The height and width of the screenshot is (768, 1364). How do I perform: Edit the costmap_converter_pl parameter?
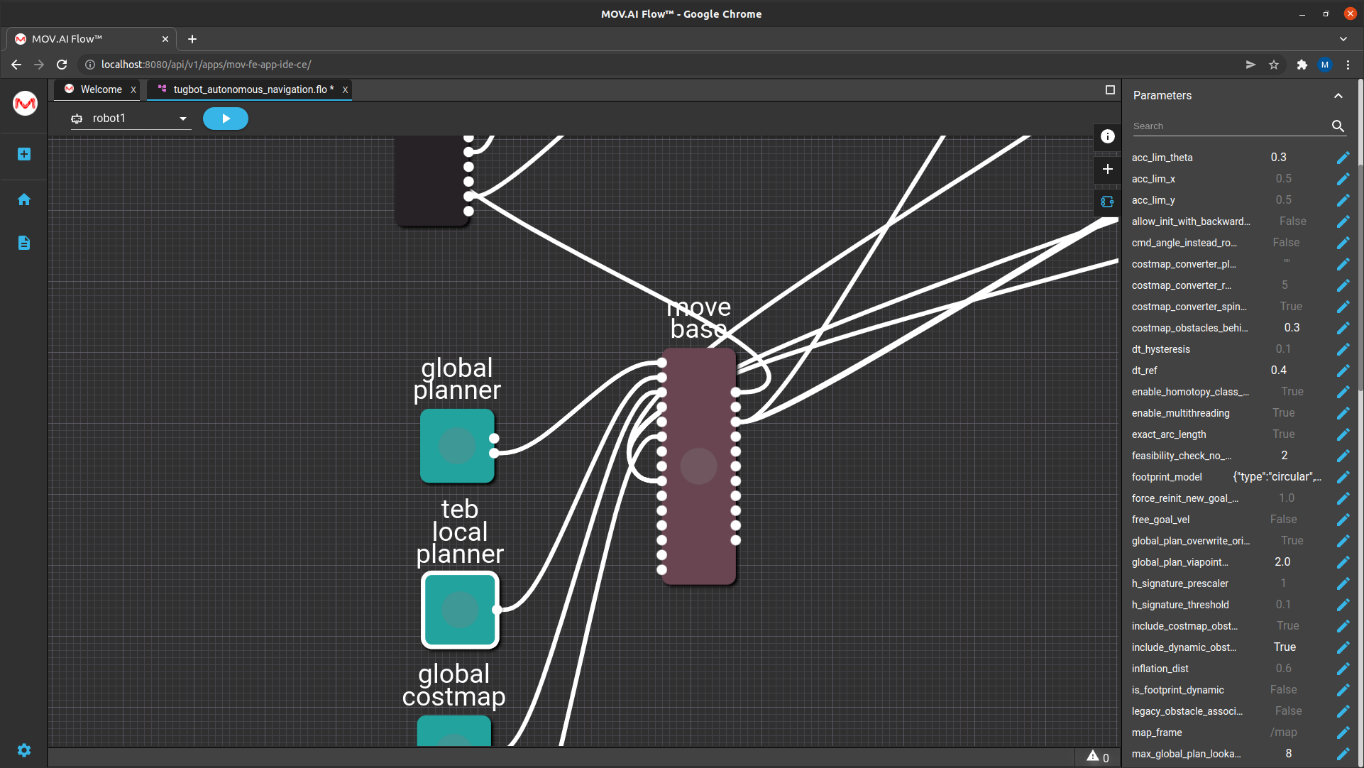pyautogui.click(x=1343, y=264)
